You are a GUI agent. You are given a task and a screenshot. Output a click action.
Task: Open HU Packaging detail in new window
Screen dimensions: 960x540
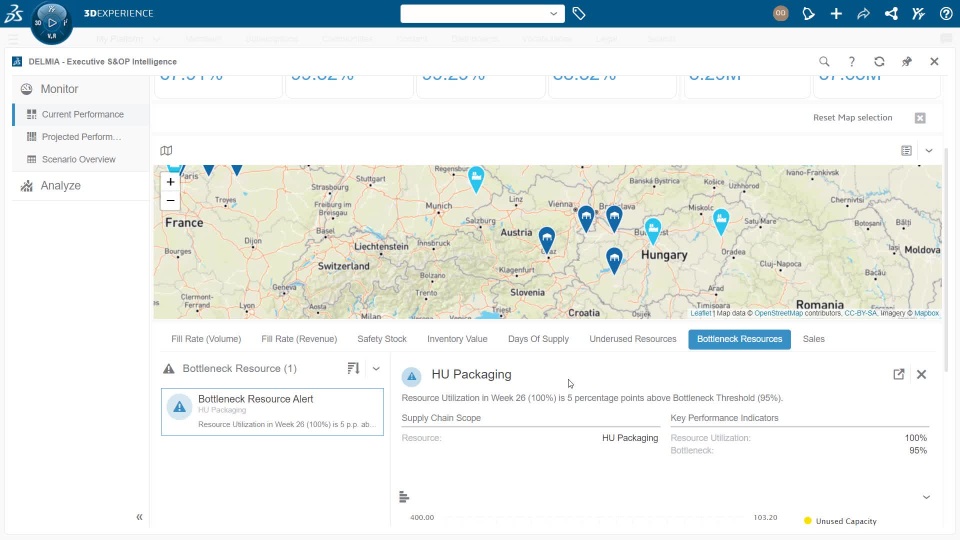coord(898,374)
